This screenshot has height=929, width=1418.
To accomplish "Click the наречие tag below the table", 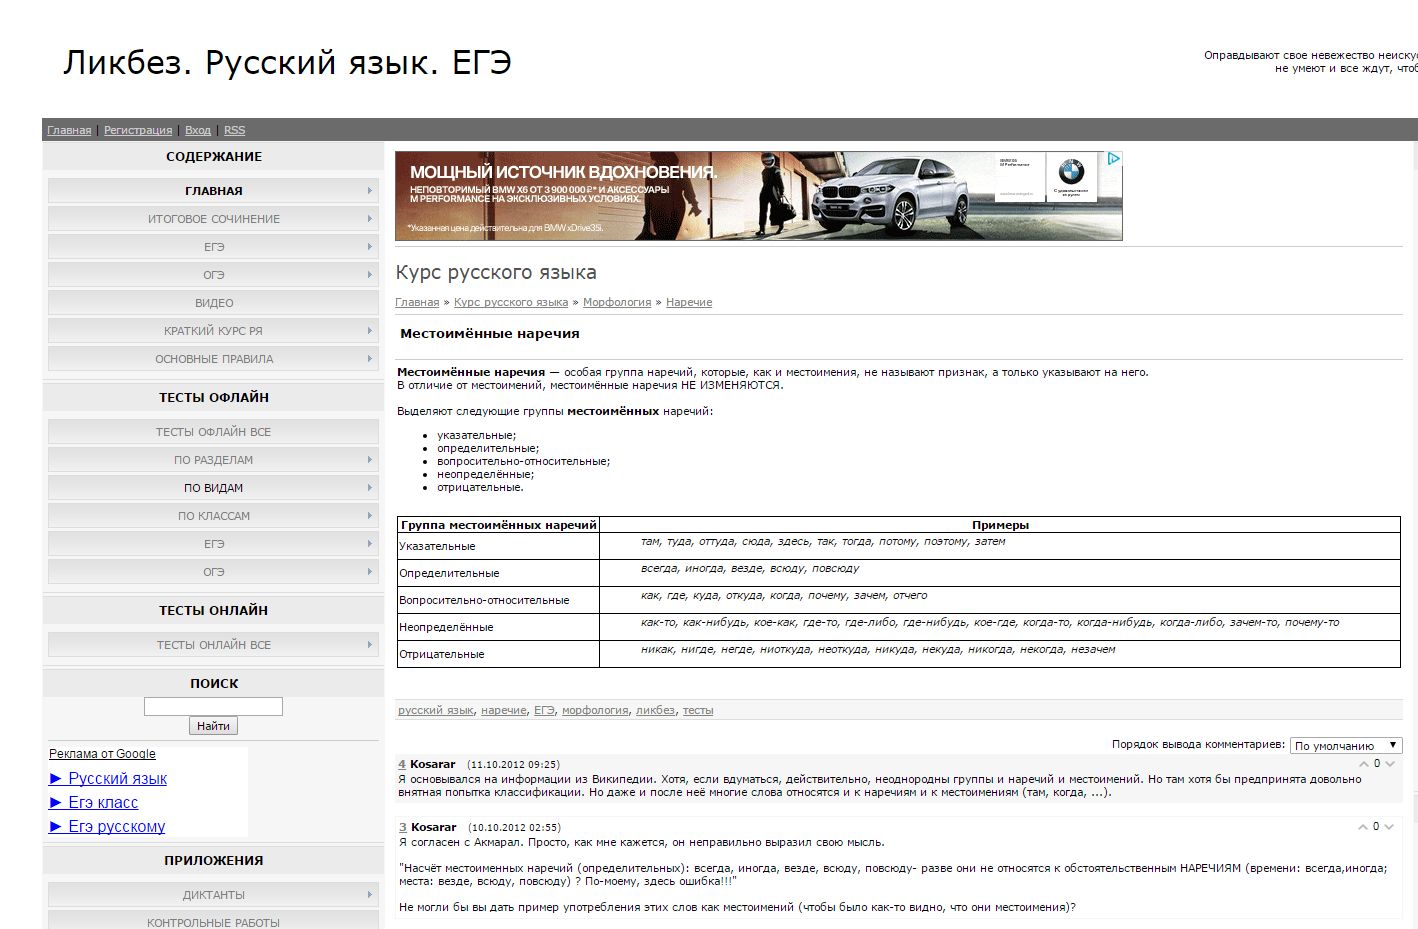I will point(503,710).
